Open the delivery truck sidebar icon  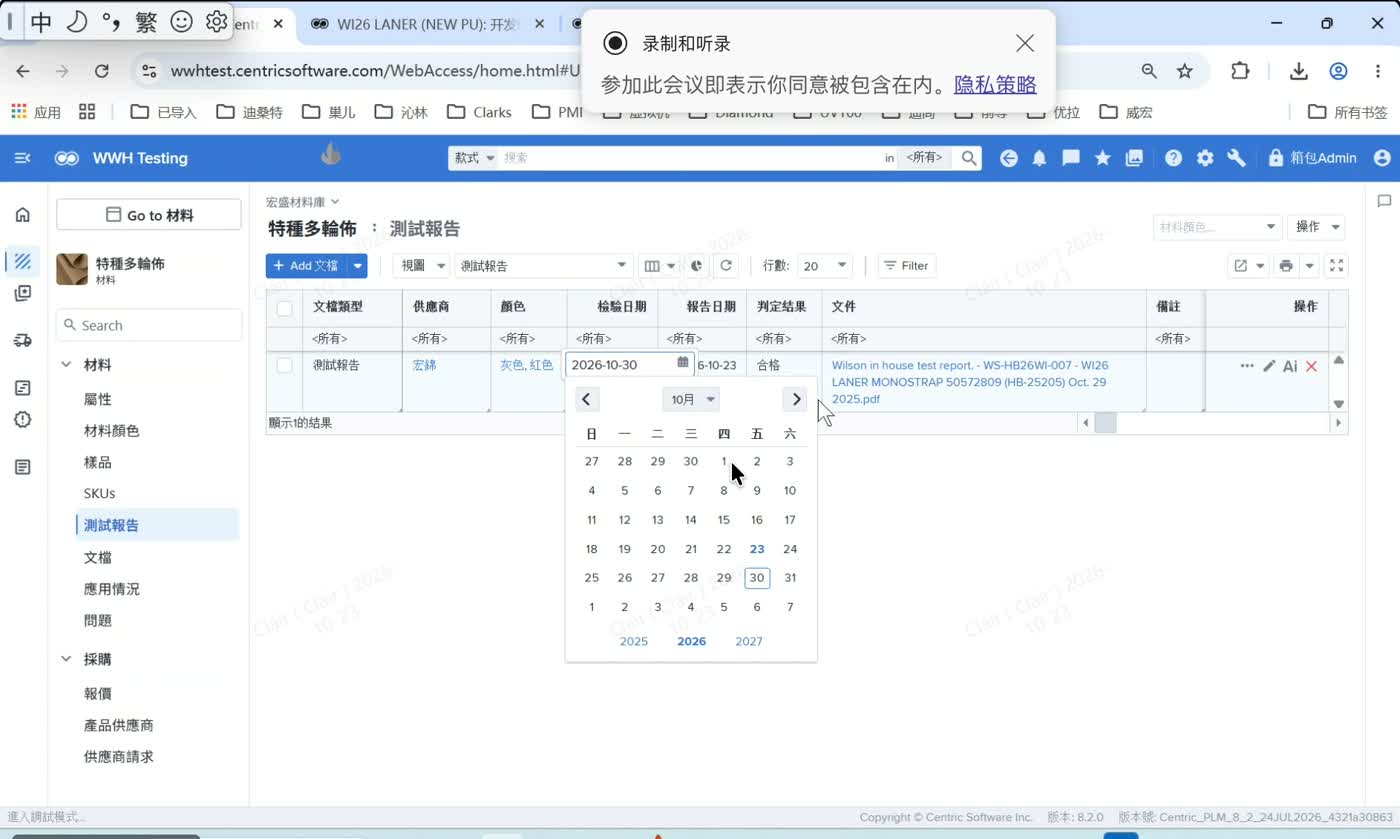tap(22, 340)
